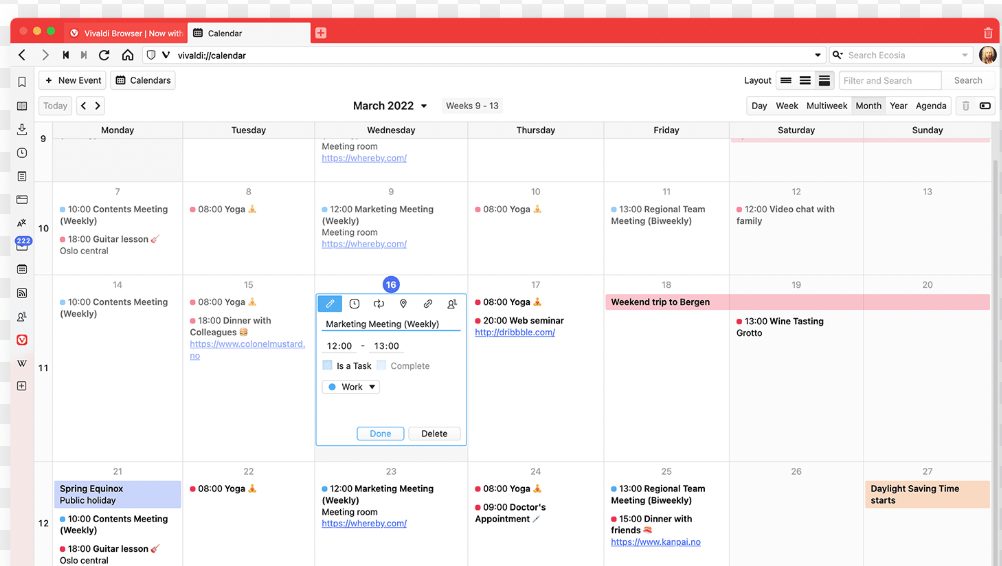Click the New Event button
Screen dimensions: 1002x566
(x=73, y=80)
